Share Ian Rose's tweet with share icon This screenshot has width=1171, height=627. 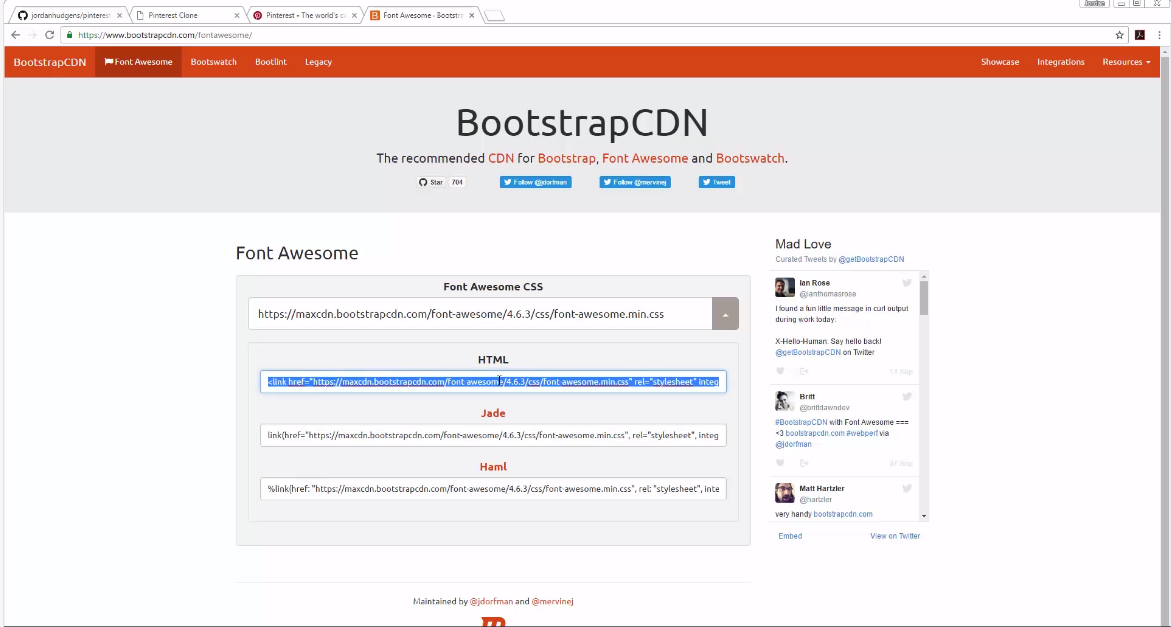(804, 371)
